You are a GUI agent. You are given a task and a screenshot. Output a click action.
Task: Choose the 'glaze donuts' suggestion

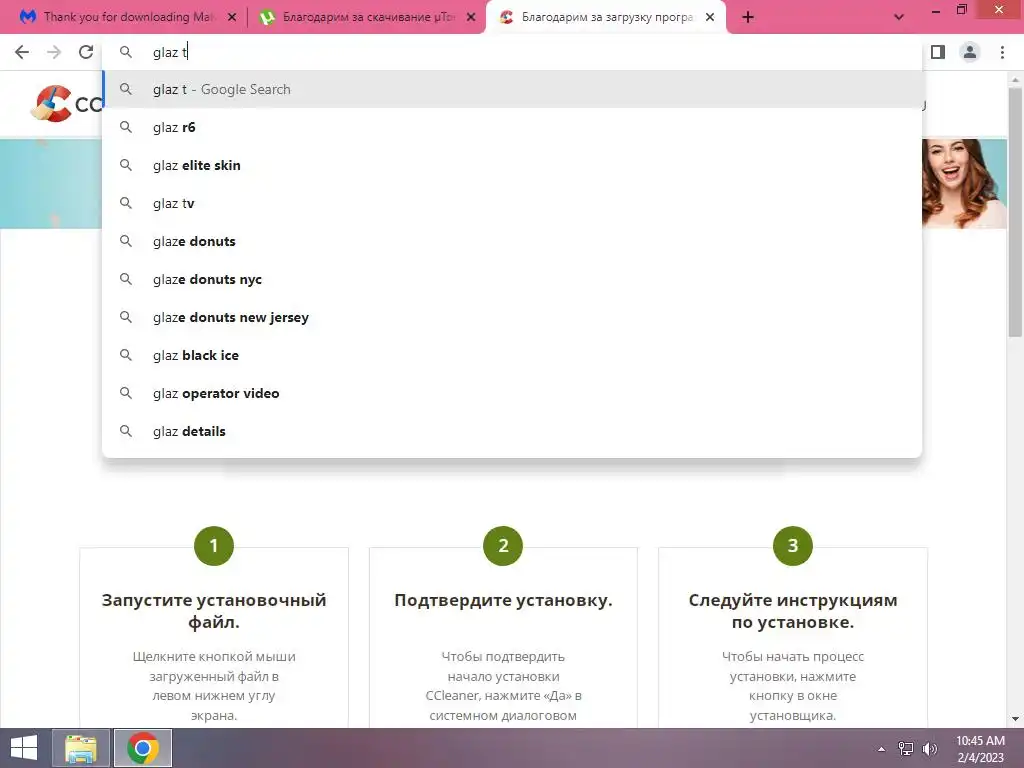pos(512,241)
